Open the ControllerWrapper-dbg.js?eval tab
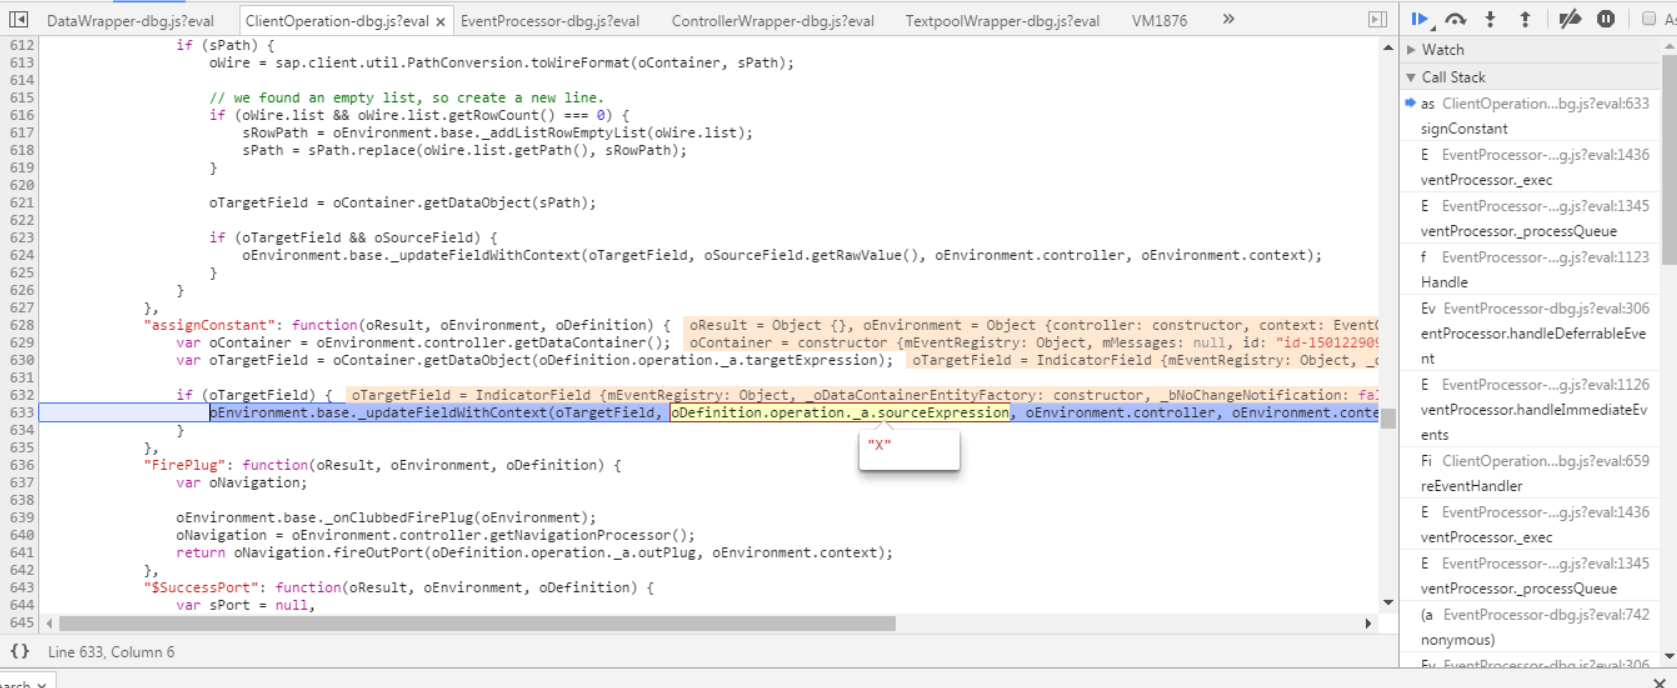This screenshot has height=688, width=1677. pyautogui.click(x=773, y=21)
